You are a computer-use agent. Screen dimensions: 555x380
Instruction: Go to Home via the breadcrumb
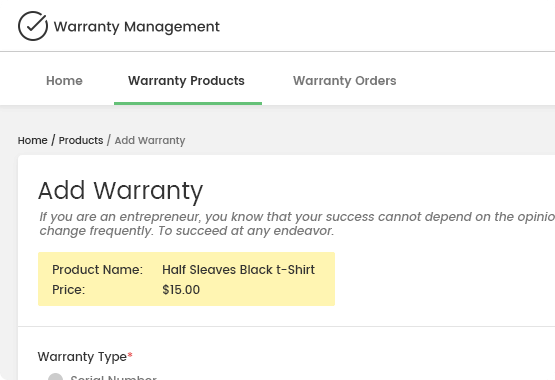point(33,140)
